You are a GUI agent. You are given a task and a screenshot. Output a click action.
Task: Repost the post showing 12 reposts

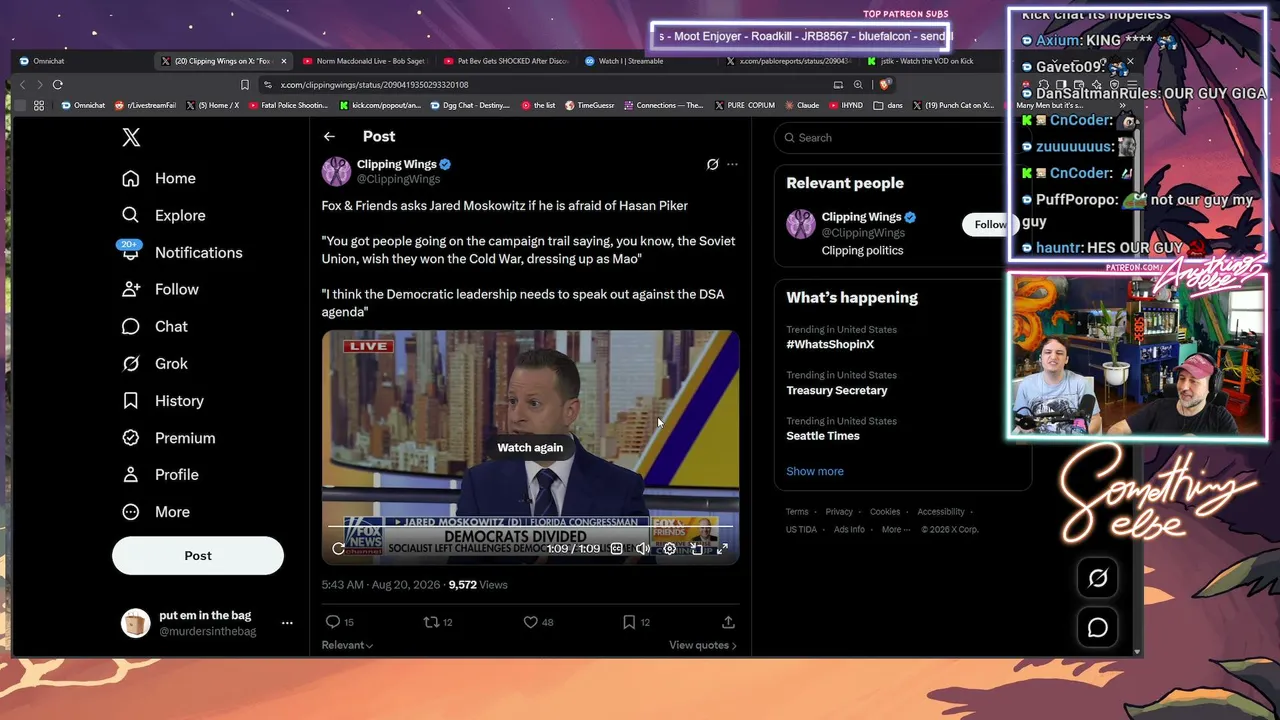431,622
